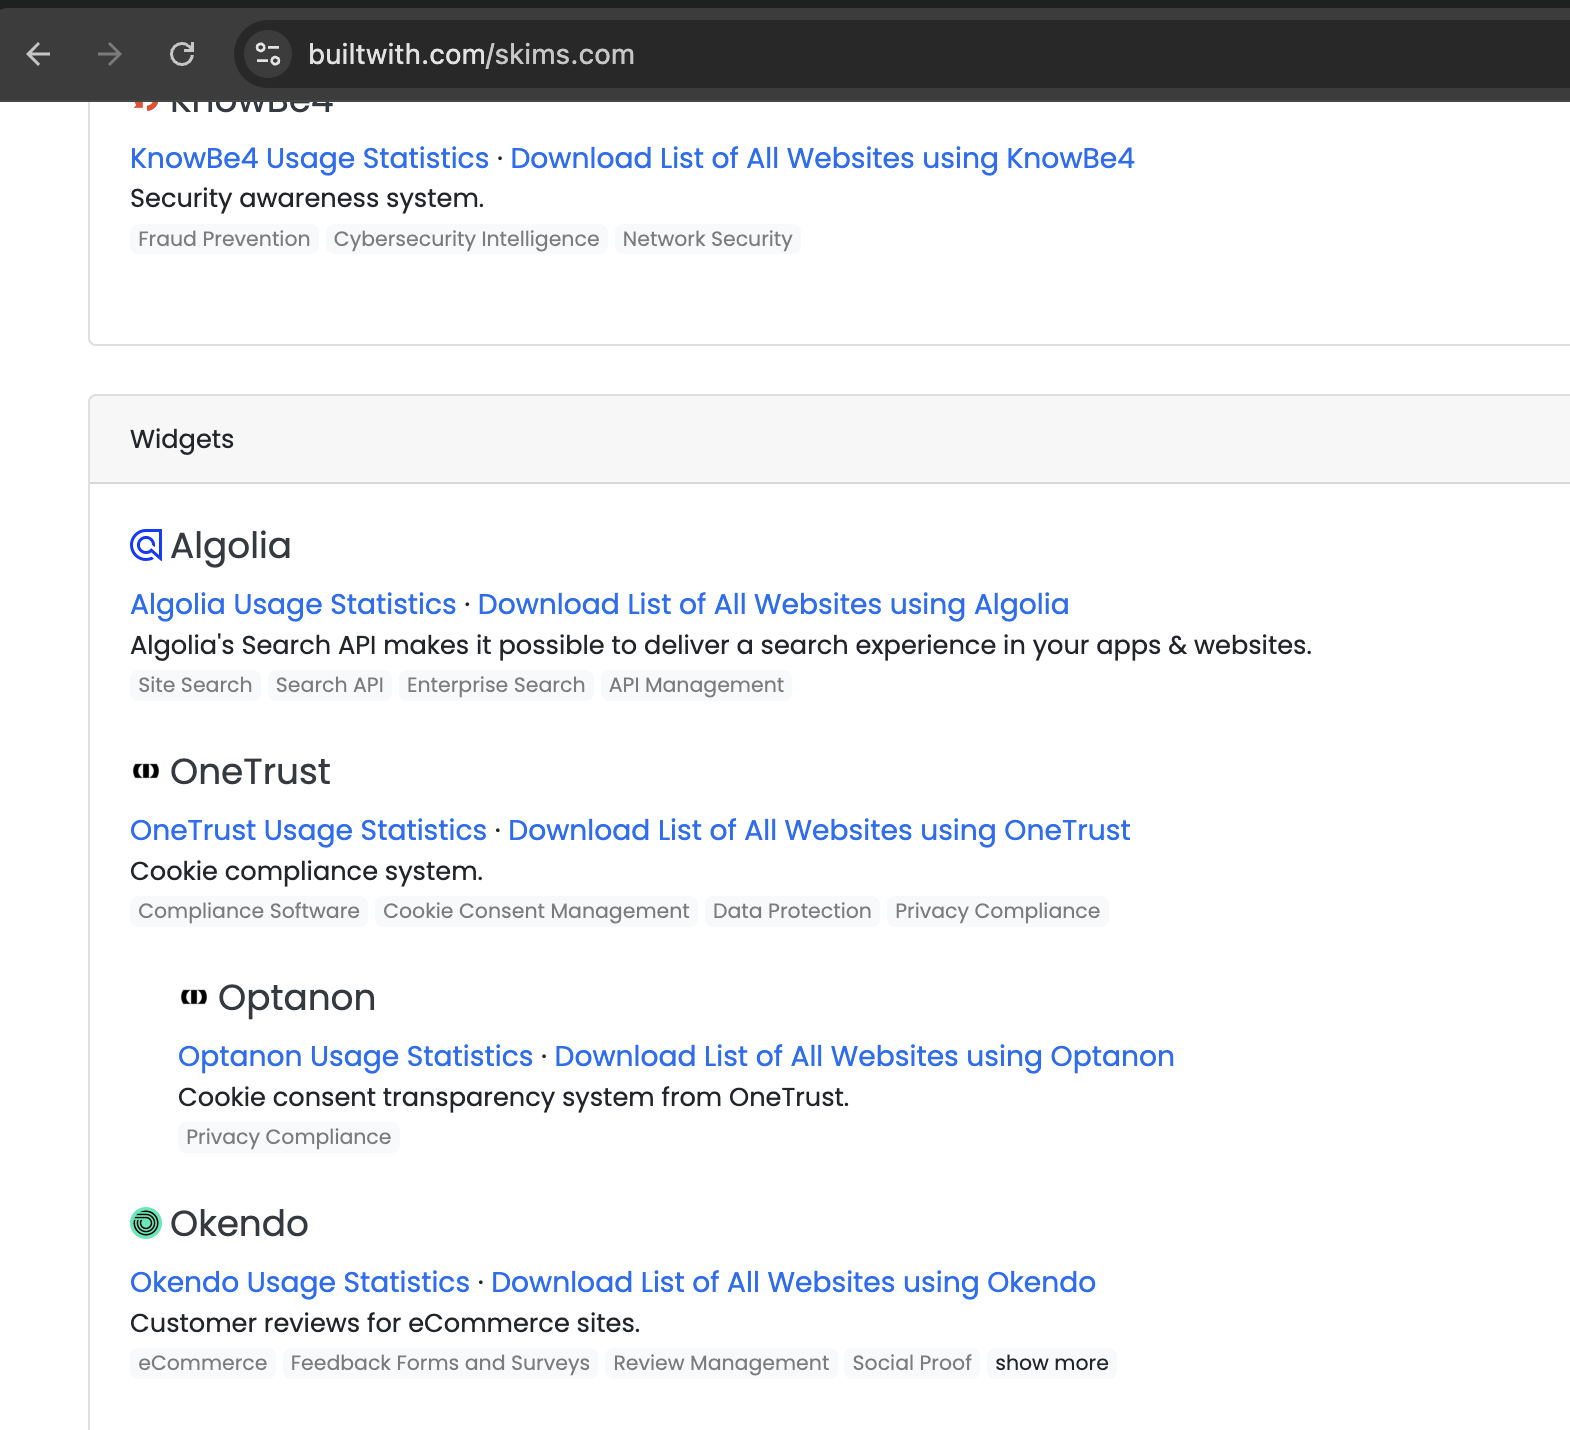This screenshot has height=1430, width=1570.
Task: Open Okendo Usage Statistics link
Action: (x=300, y=1282)
